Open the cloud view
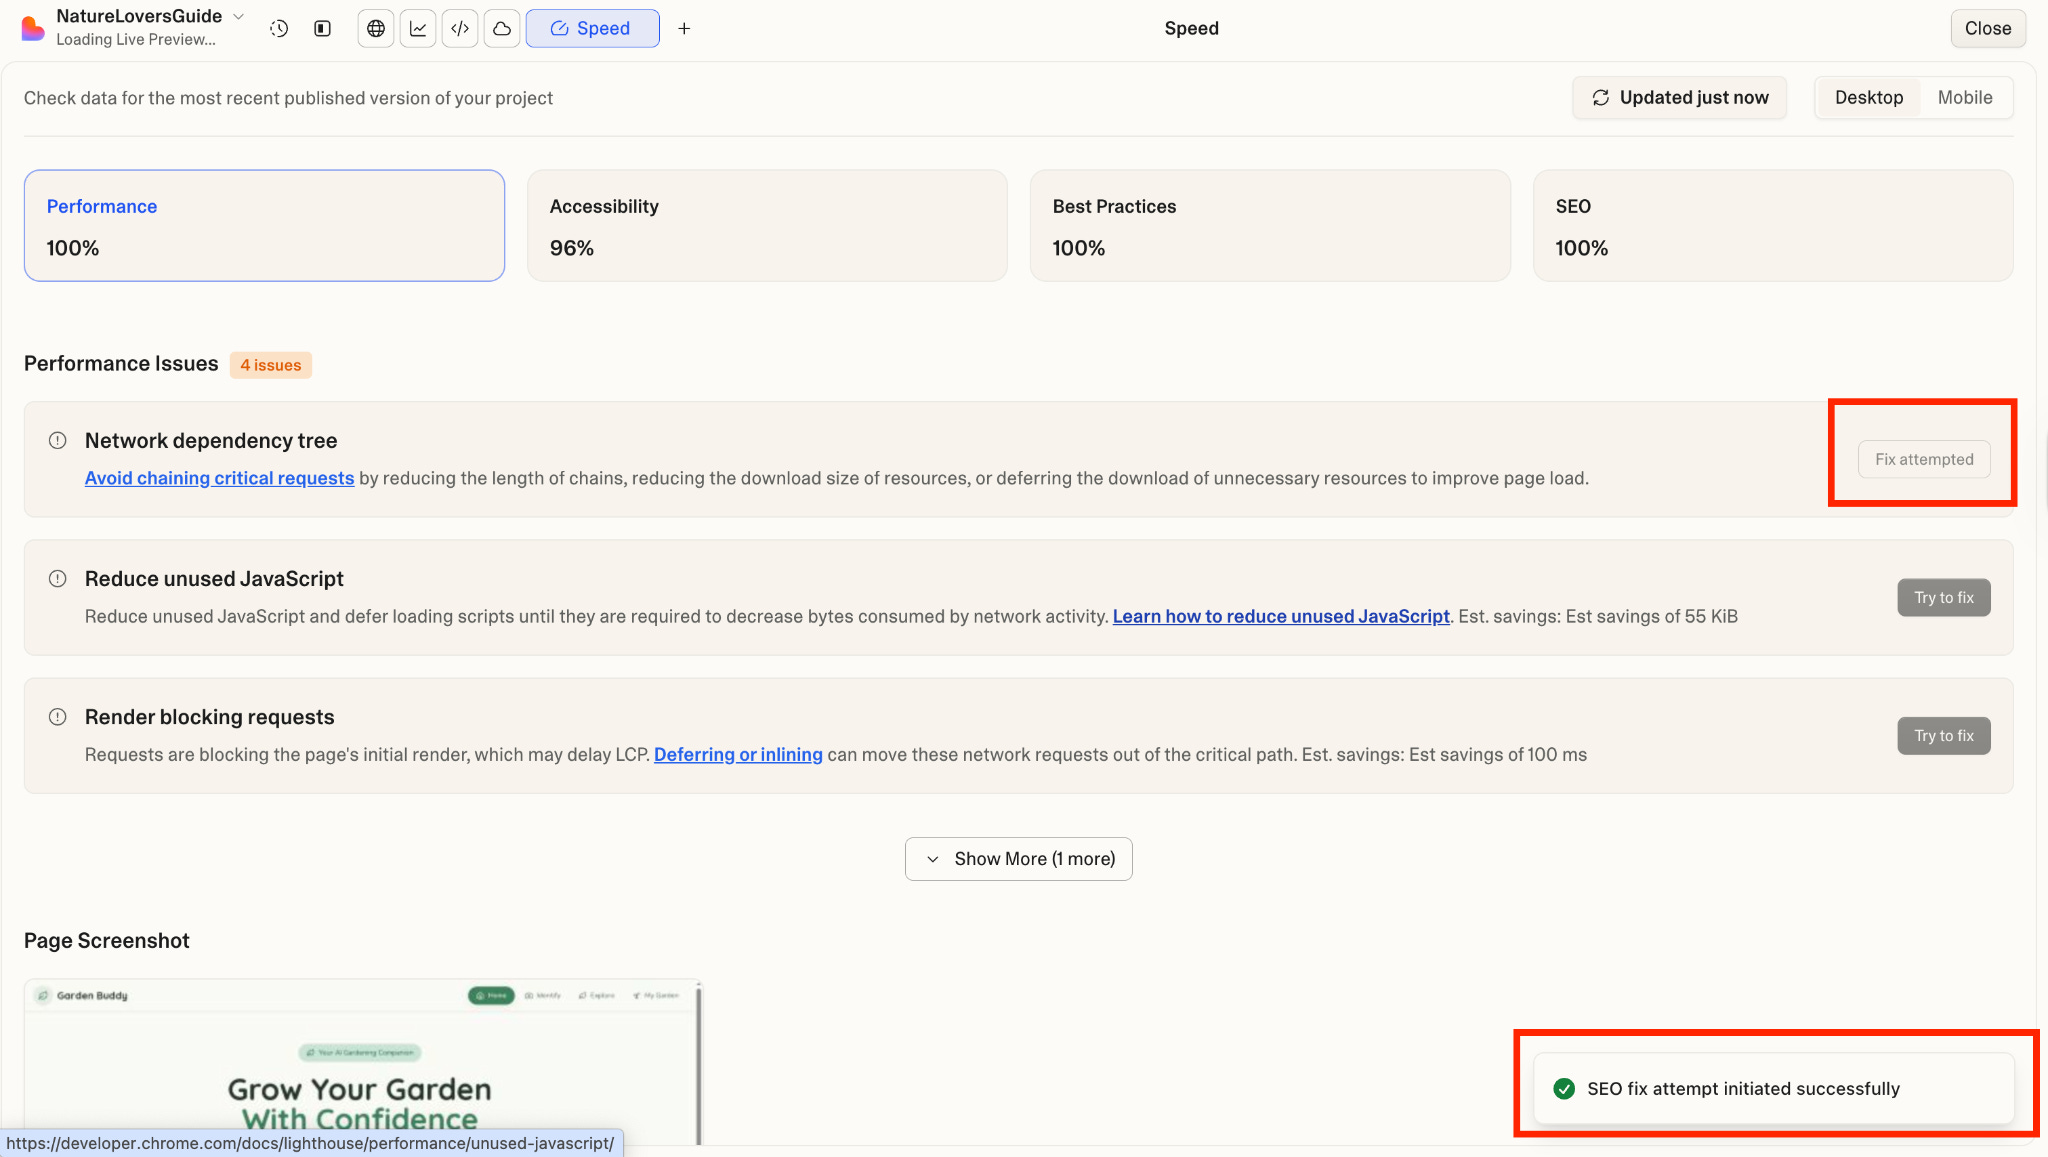This screenshot has width=2048, height=1157. point(502,29)
